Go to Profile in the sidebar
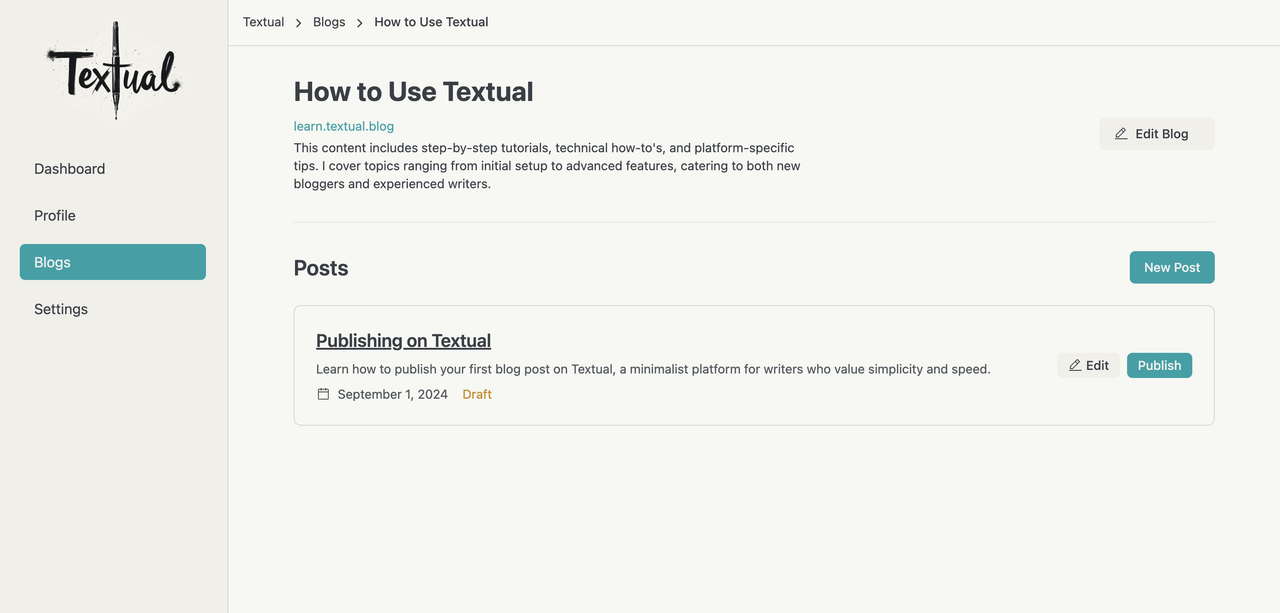Screen dimensions: 1280x613 click(113, 215)
